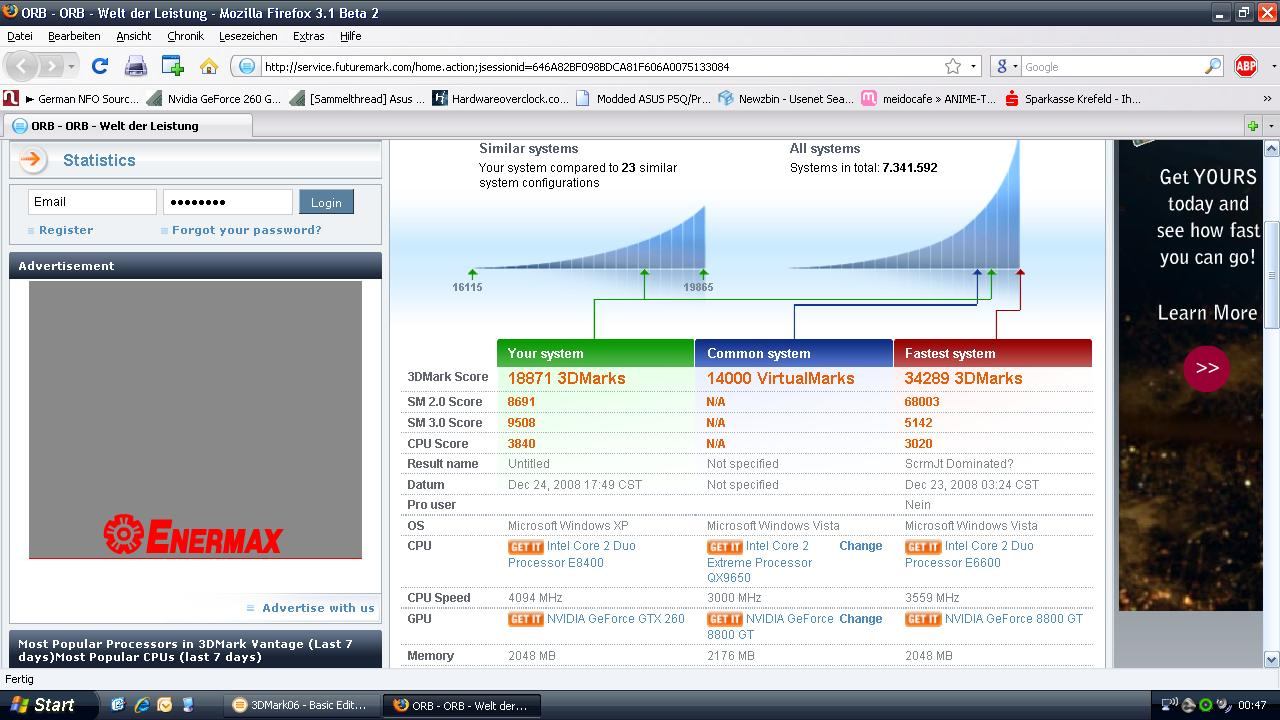
Task: Open the Extras menu
Action: click(308, 36)
